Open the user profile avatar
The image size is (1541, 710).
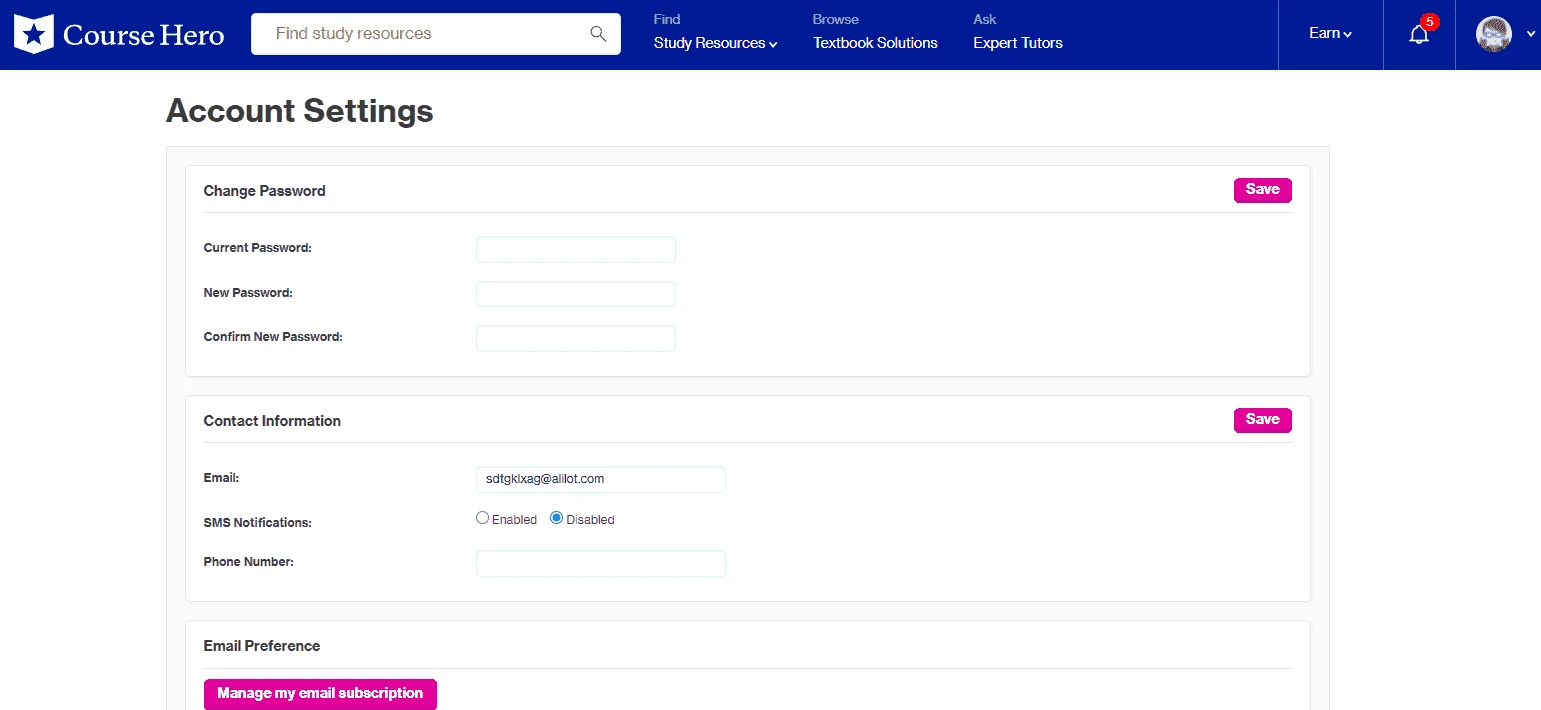[x=1494, y=34]
